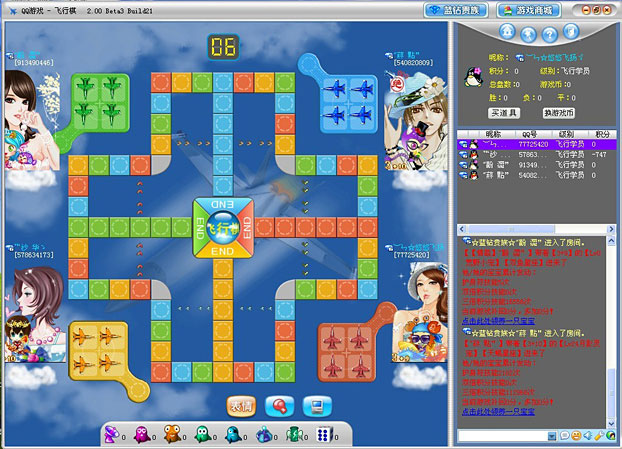Open the 蓝钻贵族 page
Screen dimensions: 622x449
pos(456,9)
